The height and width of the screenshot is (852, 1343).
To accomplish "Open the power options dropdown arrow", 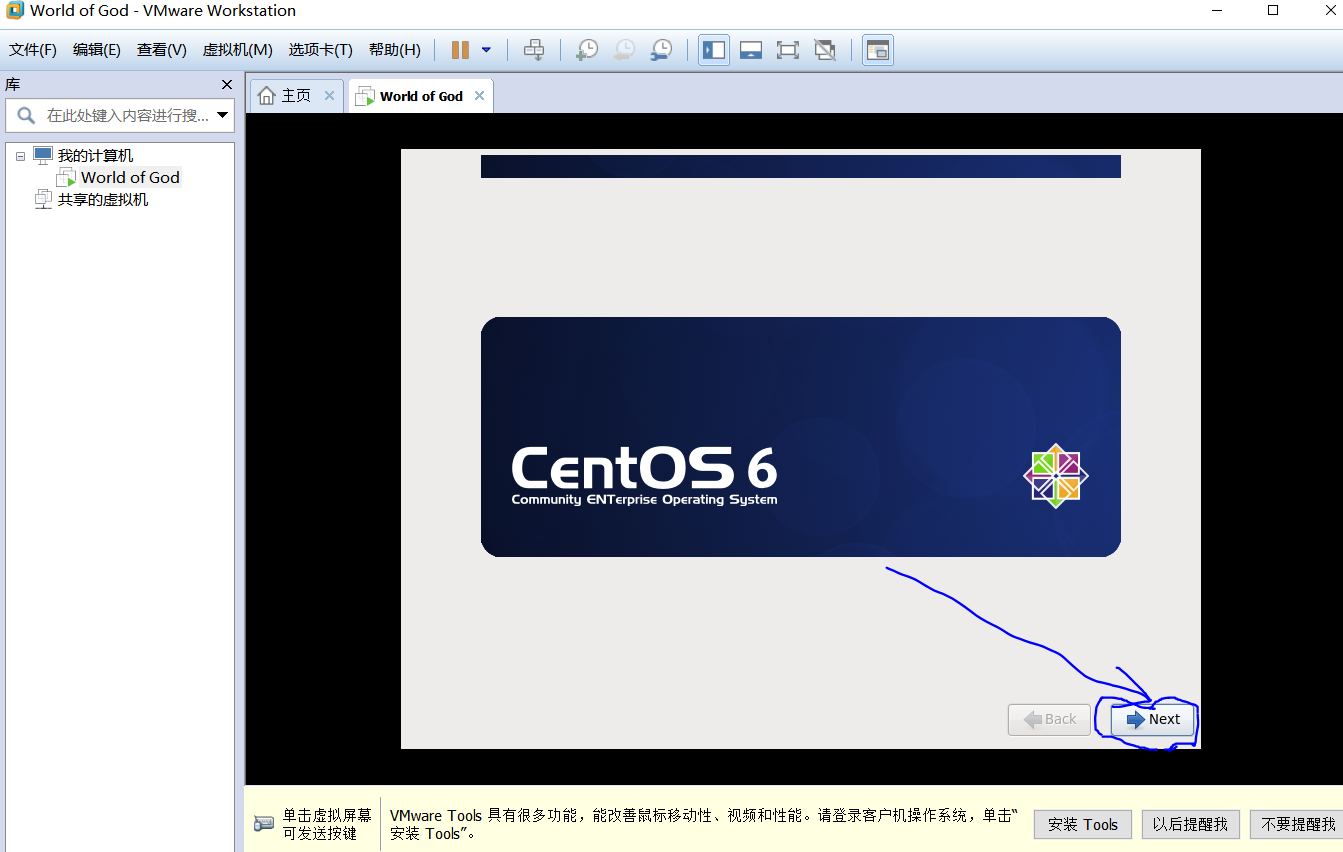I will click(486, 50).
